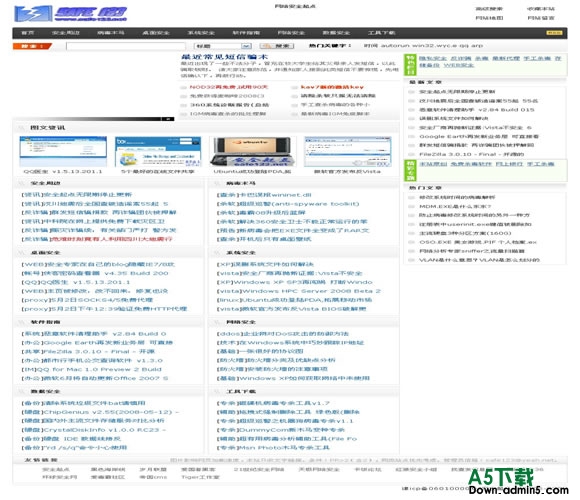The image size is (580, 500).
Task: Click the yellow badge in the navigation bar
Action: coord(554,33)
